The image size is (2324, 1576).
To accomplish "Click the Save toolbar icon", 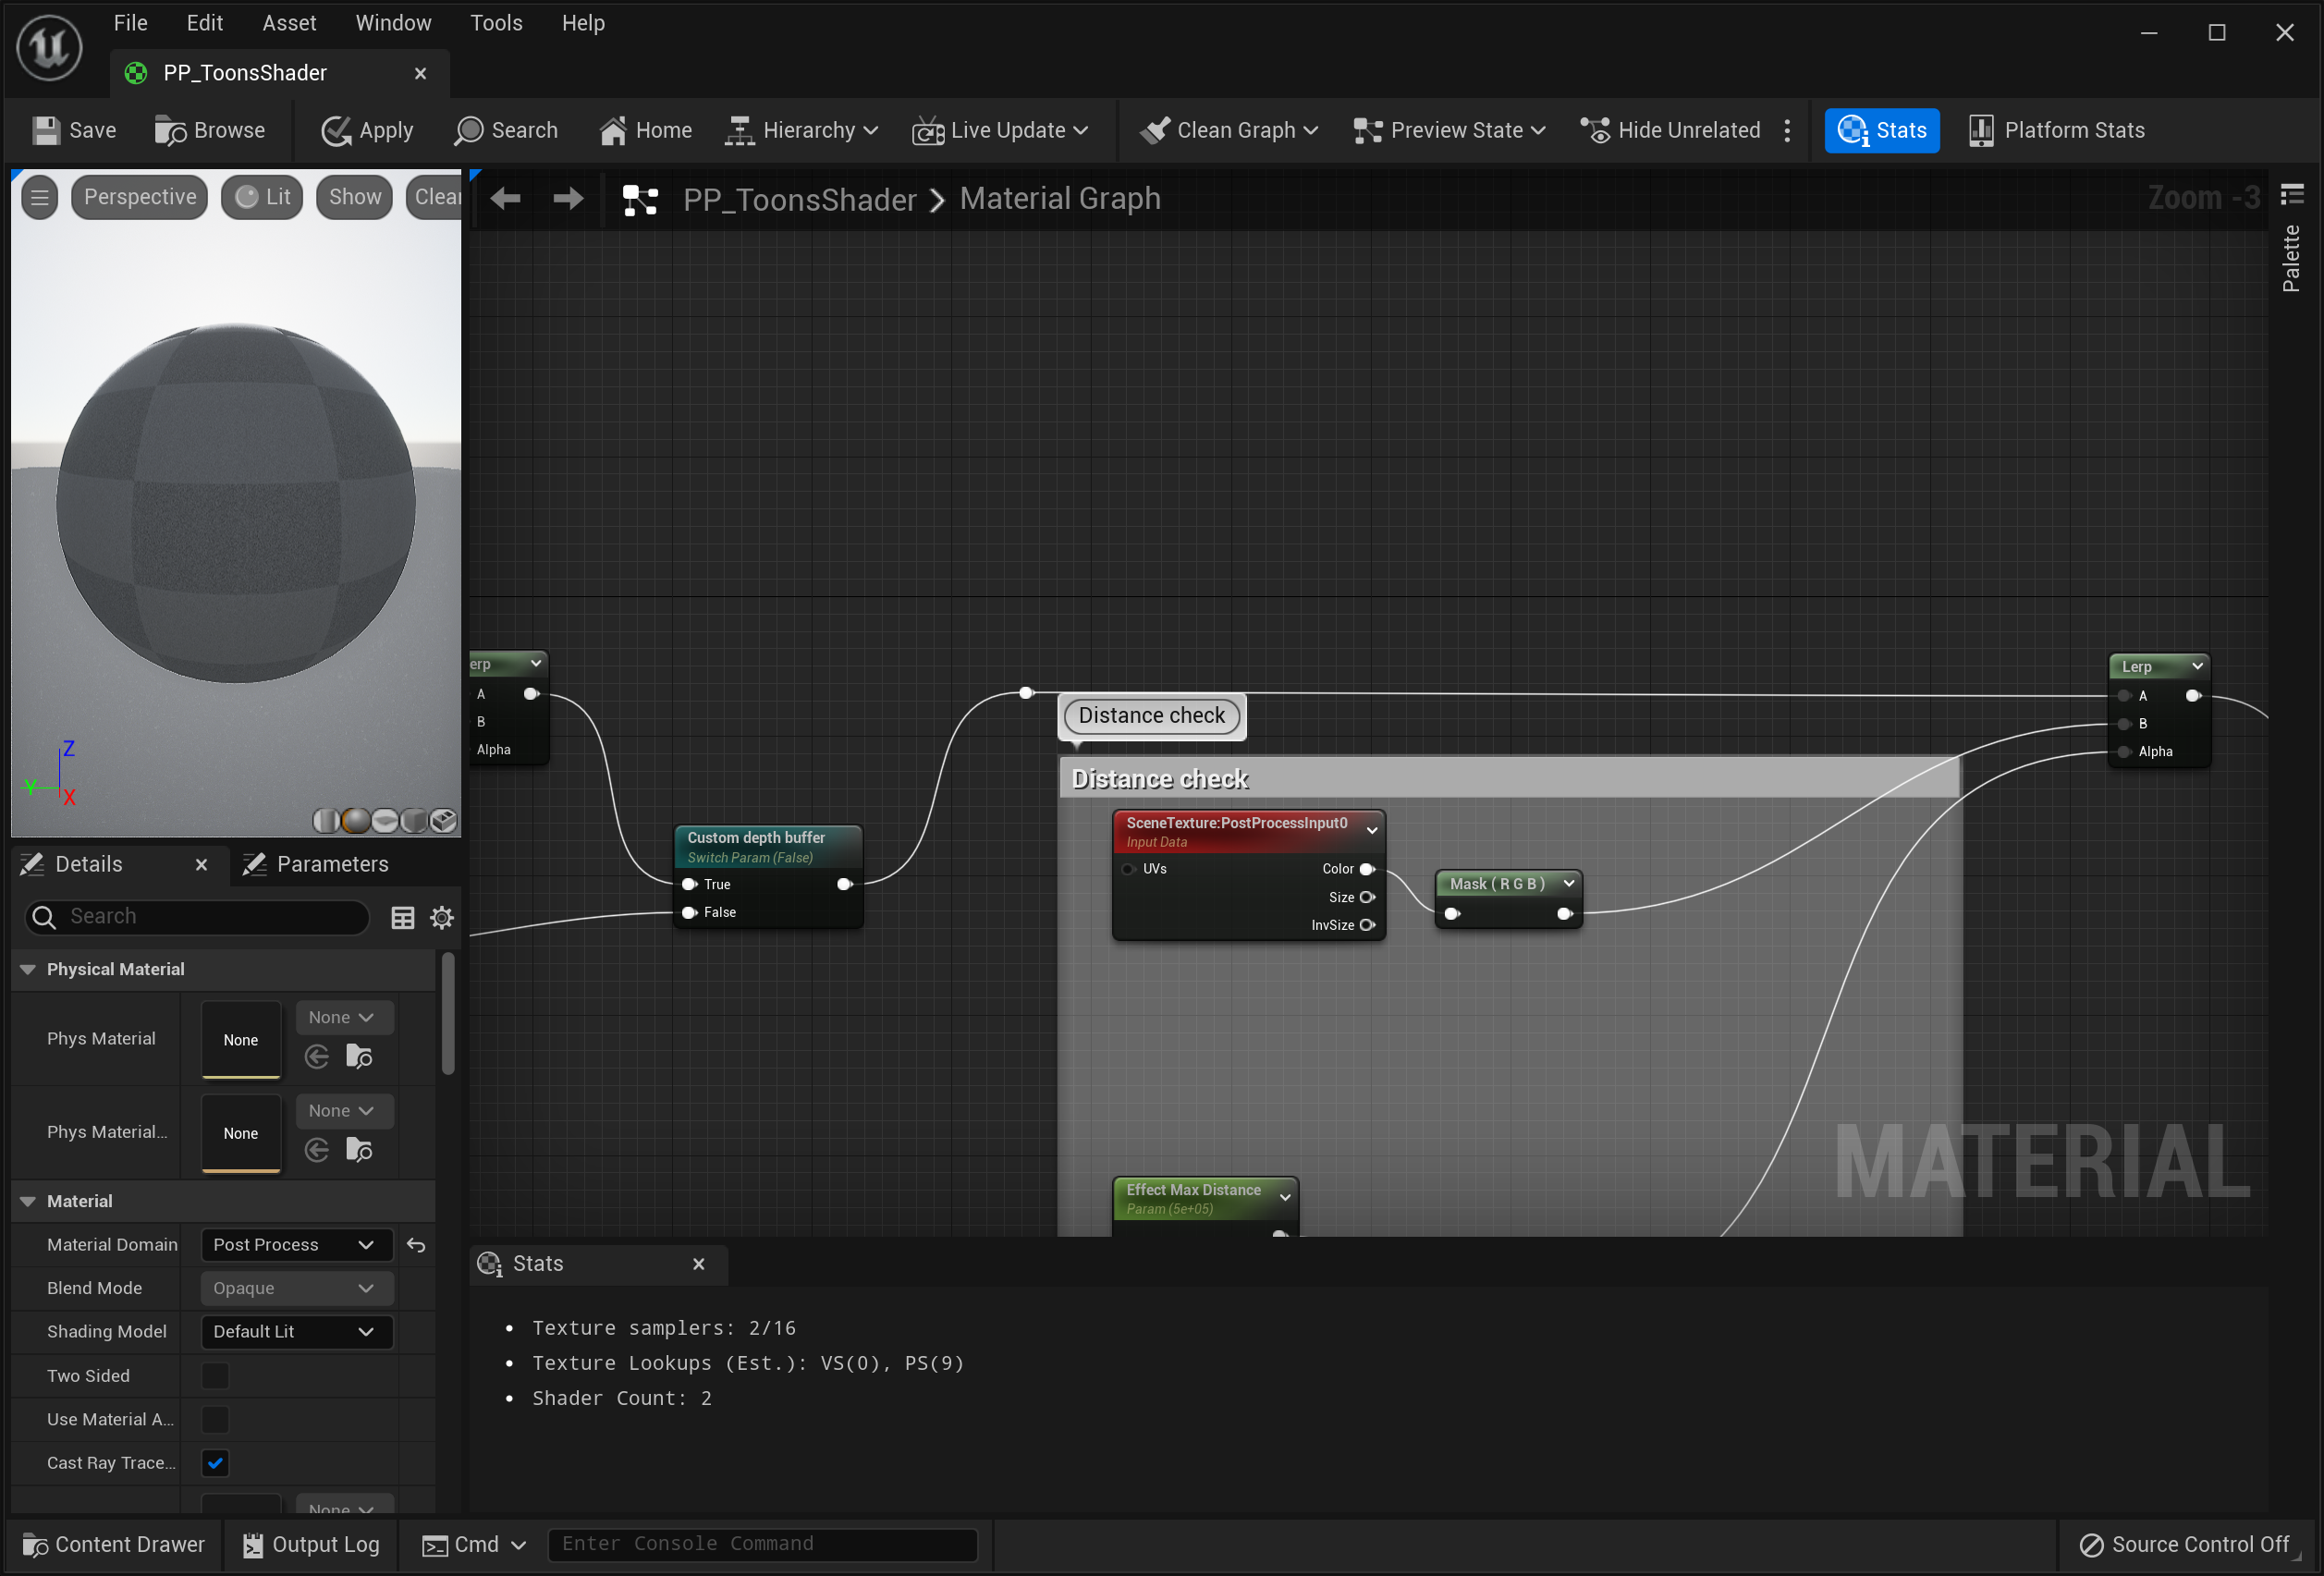I will 46,131.
